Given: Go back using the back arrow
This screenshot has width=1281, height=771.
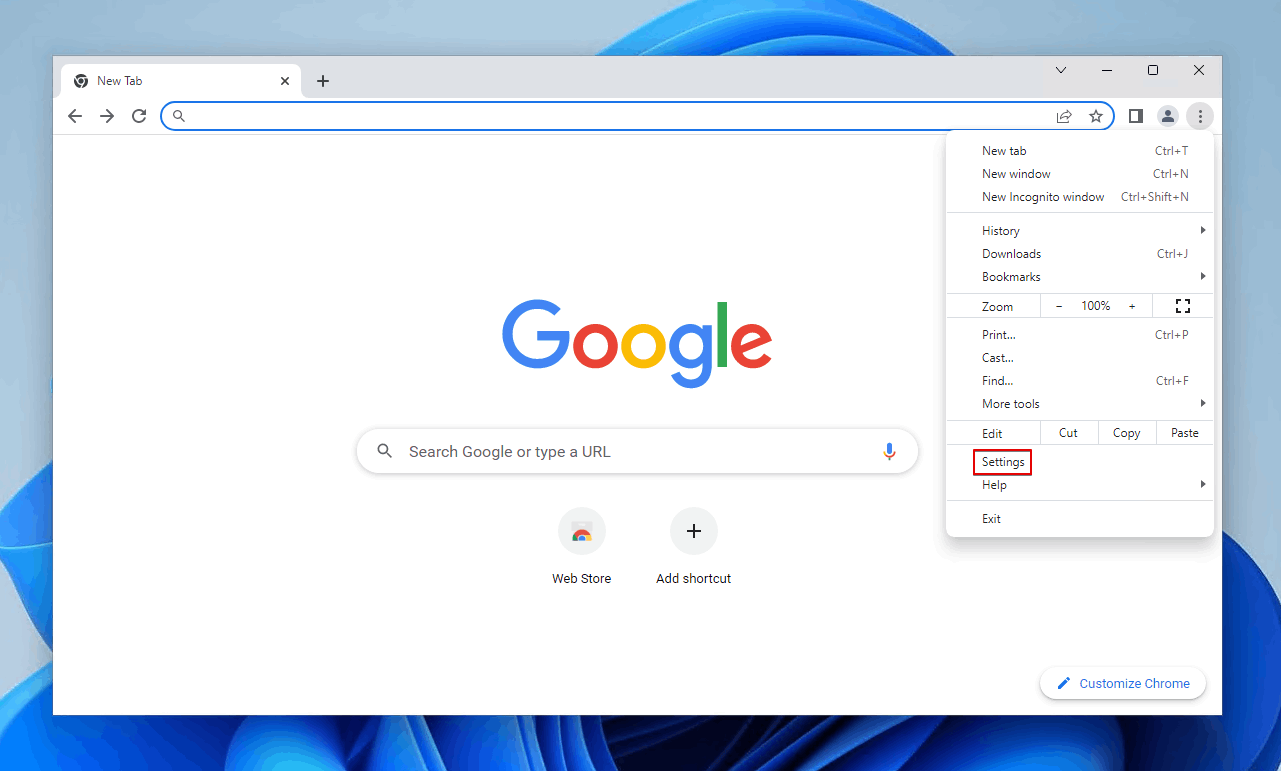Looking at the screenshot, I should point(75,116).
